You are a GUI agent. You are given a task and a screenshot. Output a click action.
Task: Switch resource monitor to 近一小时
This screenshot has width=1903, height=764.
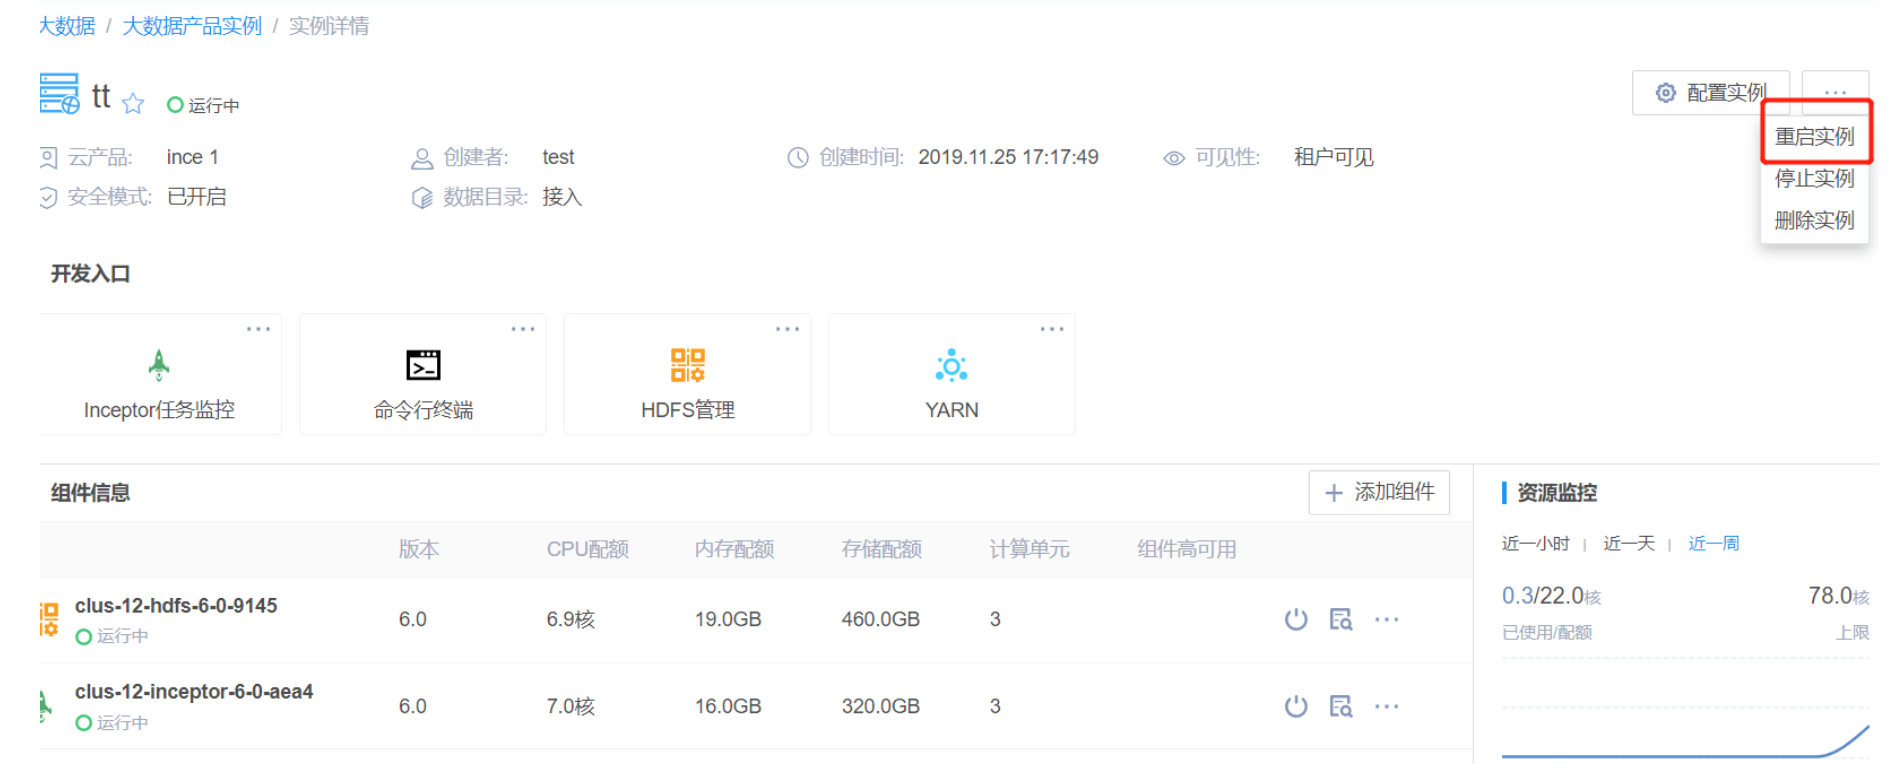(x=1535, y=544)
